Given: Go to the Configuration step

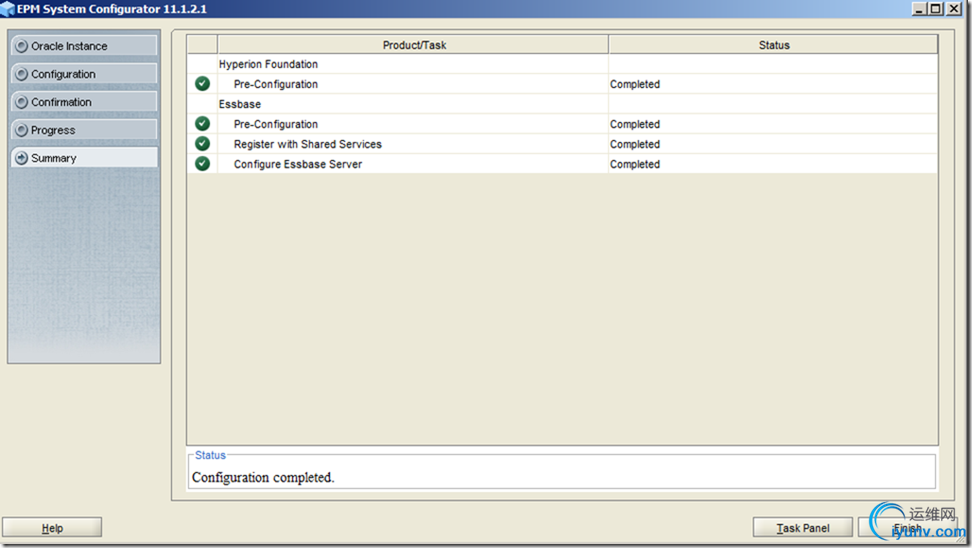Looking at the screenshot, I should [84, 74].
